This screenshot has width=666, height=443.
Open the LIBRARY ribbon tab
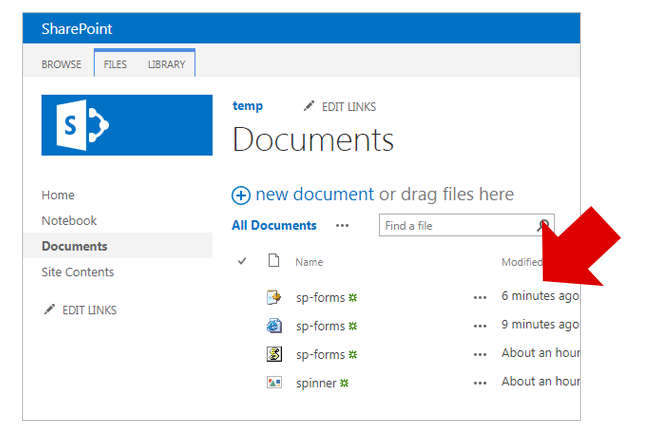coord(166,64)
